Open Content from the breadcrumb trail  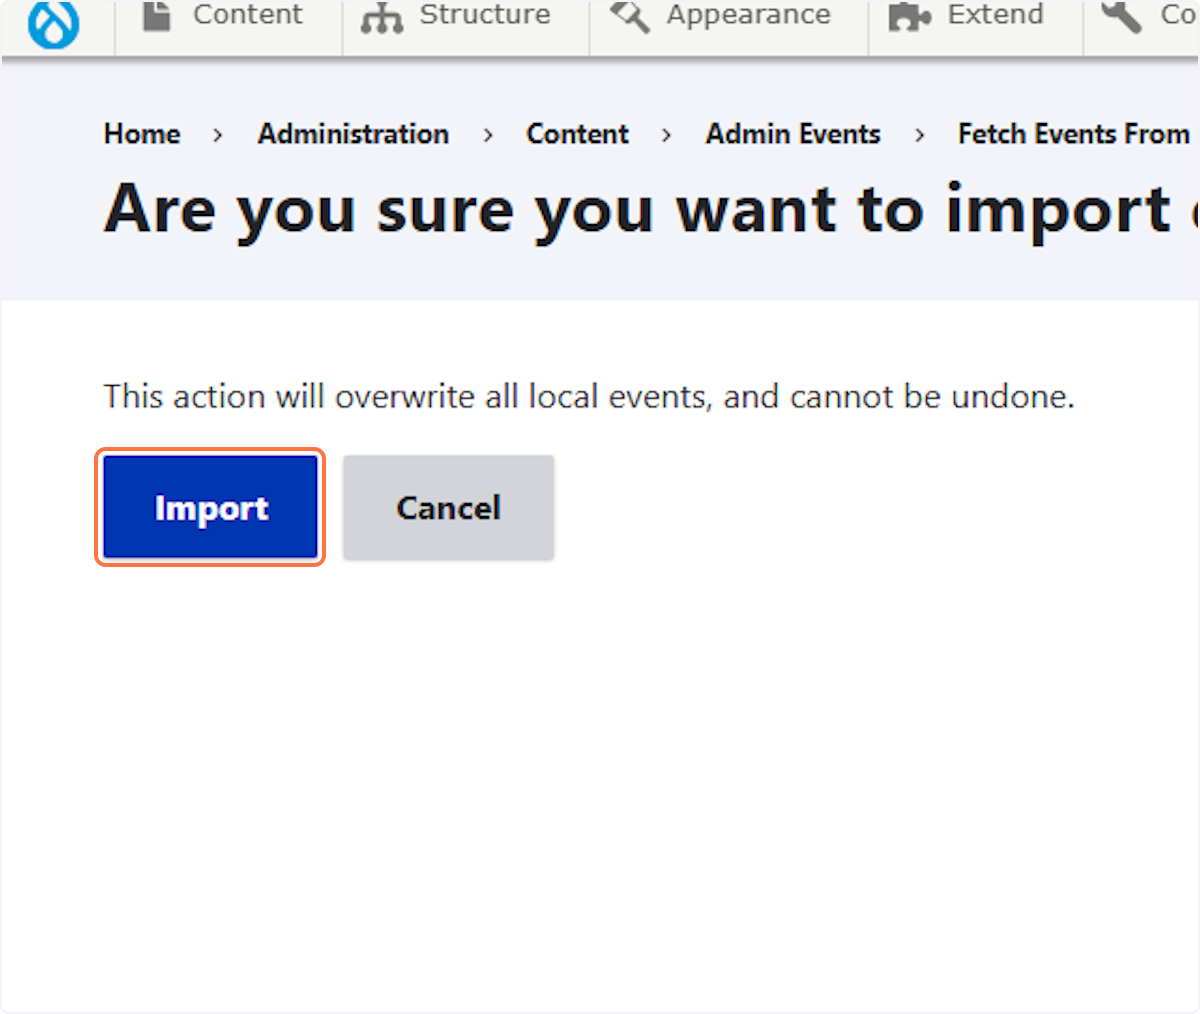point(577,133)
